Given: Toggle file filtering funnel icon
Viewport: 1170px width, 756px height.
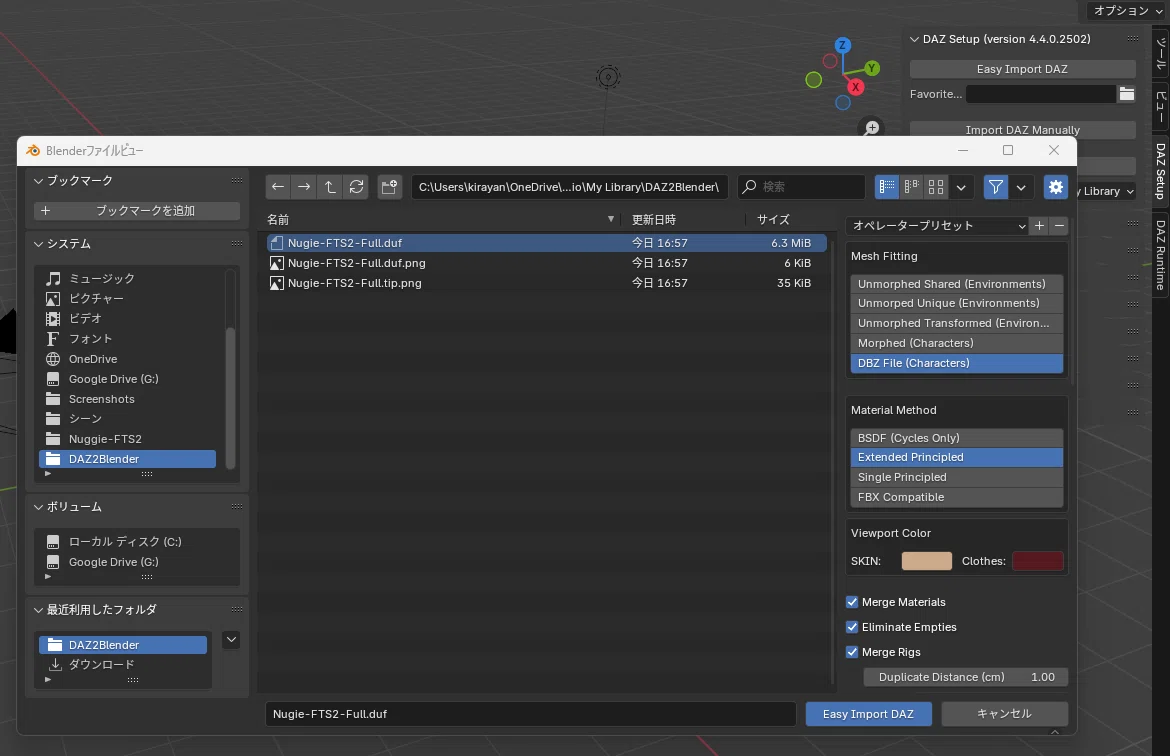Looking at the screenshot, I should [x=995, y=187].
